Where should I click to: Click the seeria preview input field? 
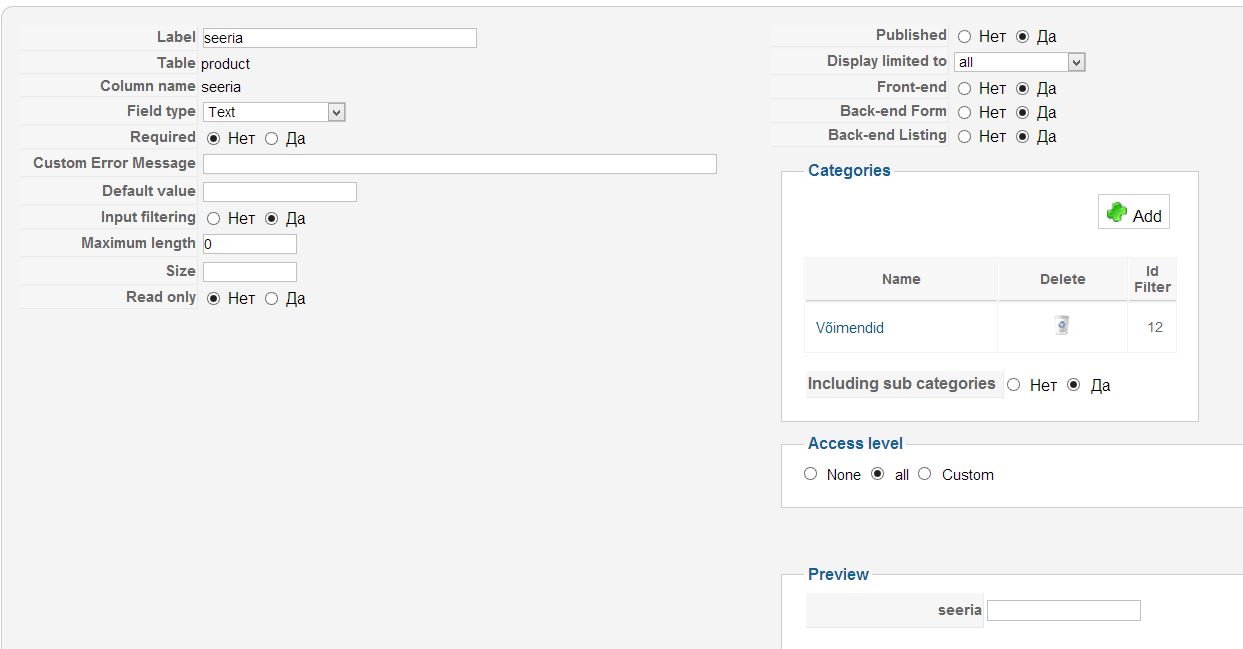coord(1063,610)
